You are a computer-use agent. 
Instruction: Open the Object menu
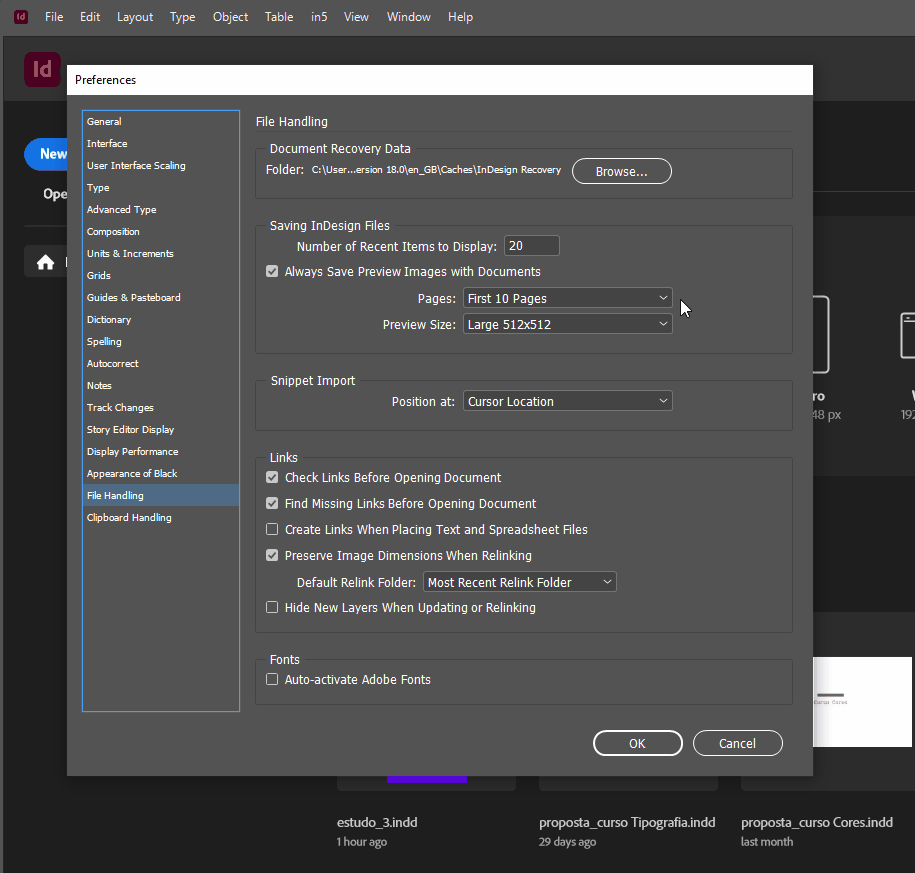(x=231, y=17)
